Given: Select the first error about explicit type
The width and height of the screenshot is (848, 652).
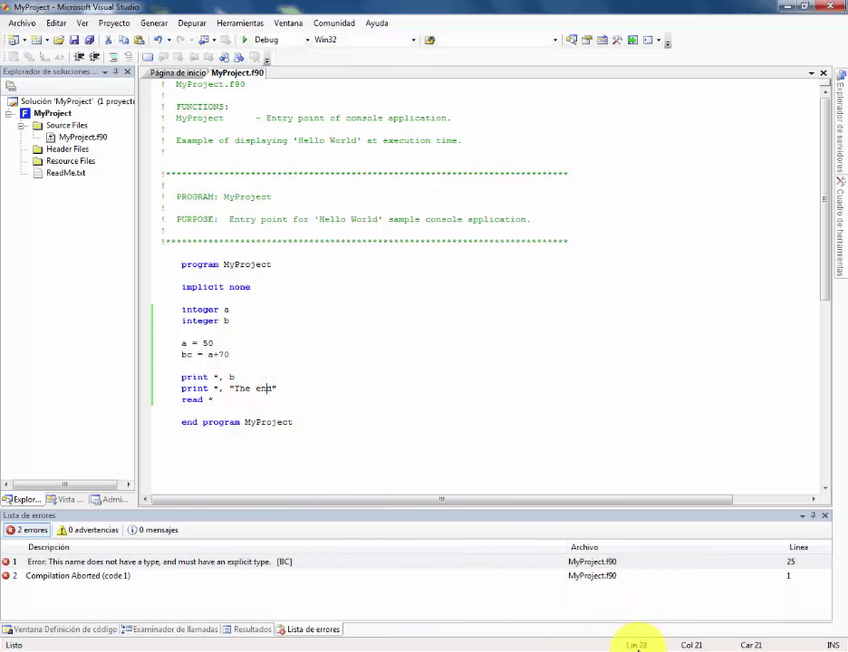Looking at the screenshot, I should click(x=160, y=562).
